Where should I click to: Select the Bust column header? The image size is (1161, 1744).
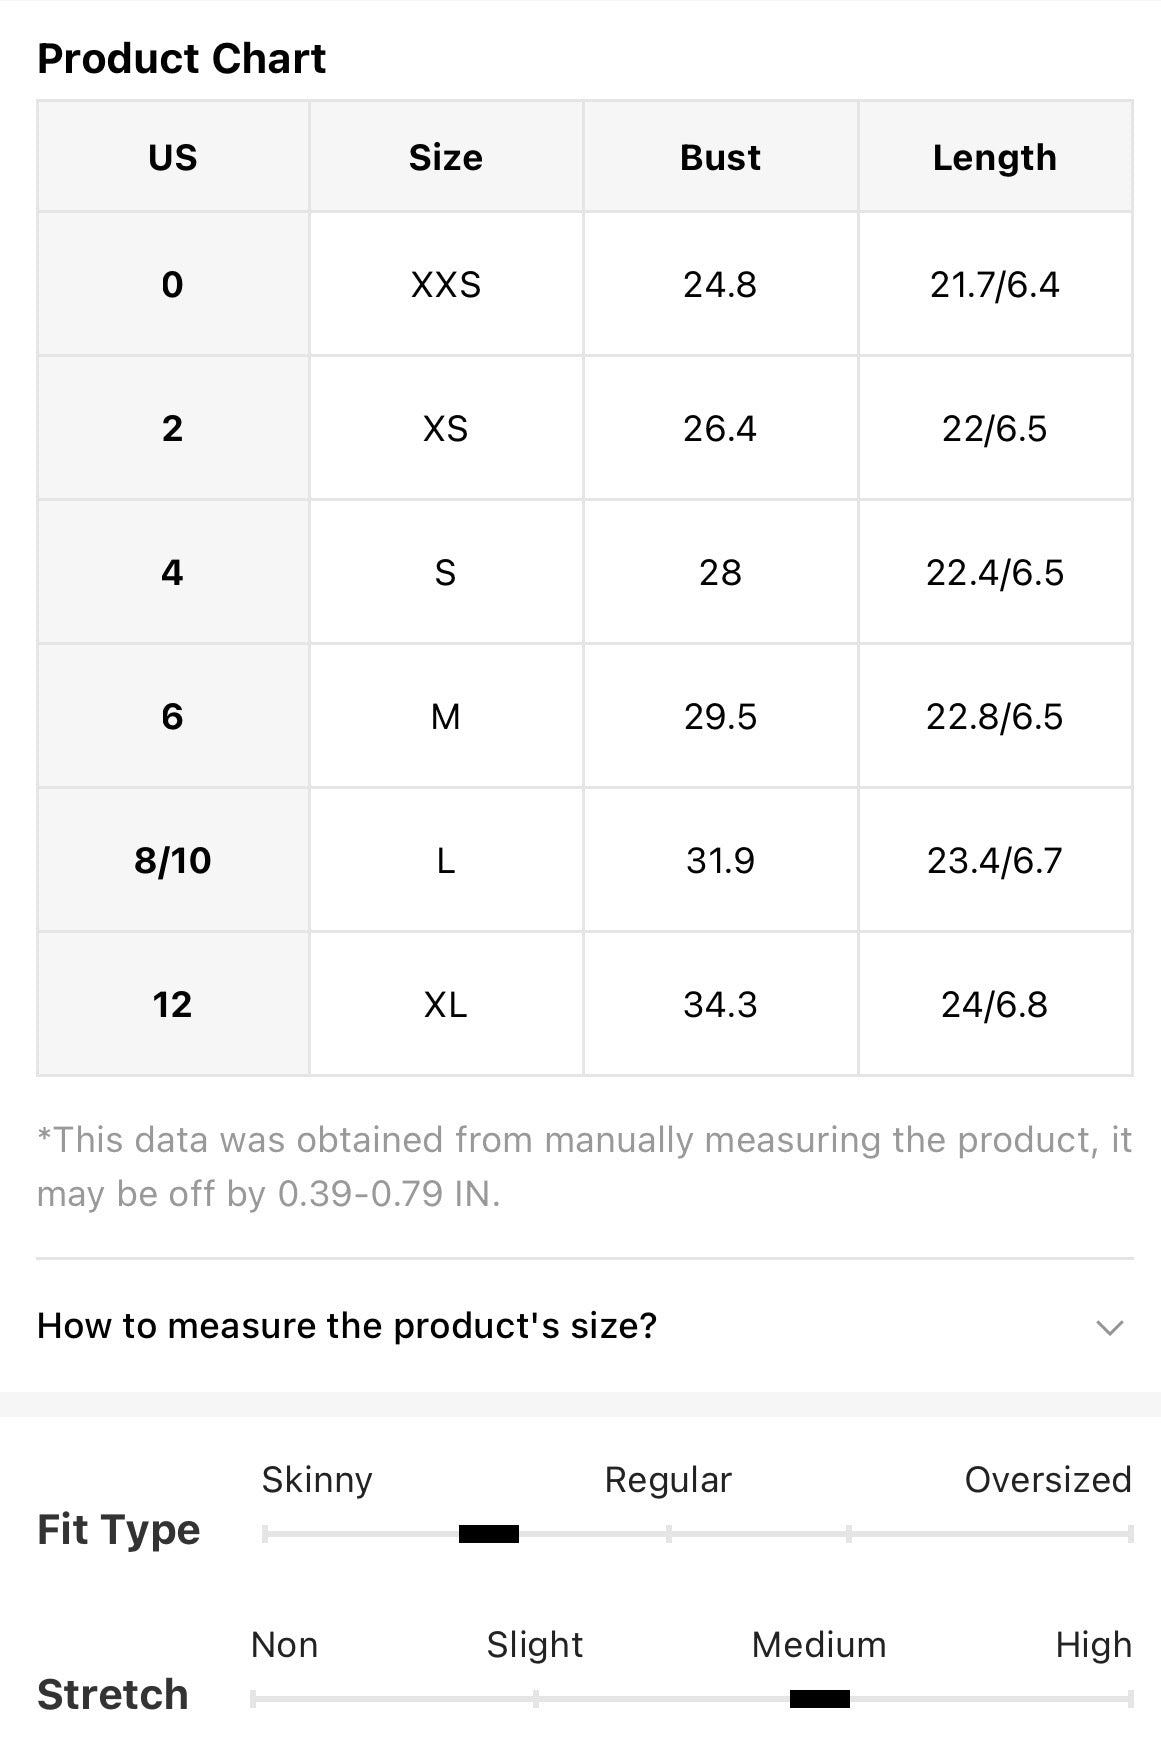coord(720,157)
